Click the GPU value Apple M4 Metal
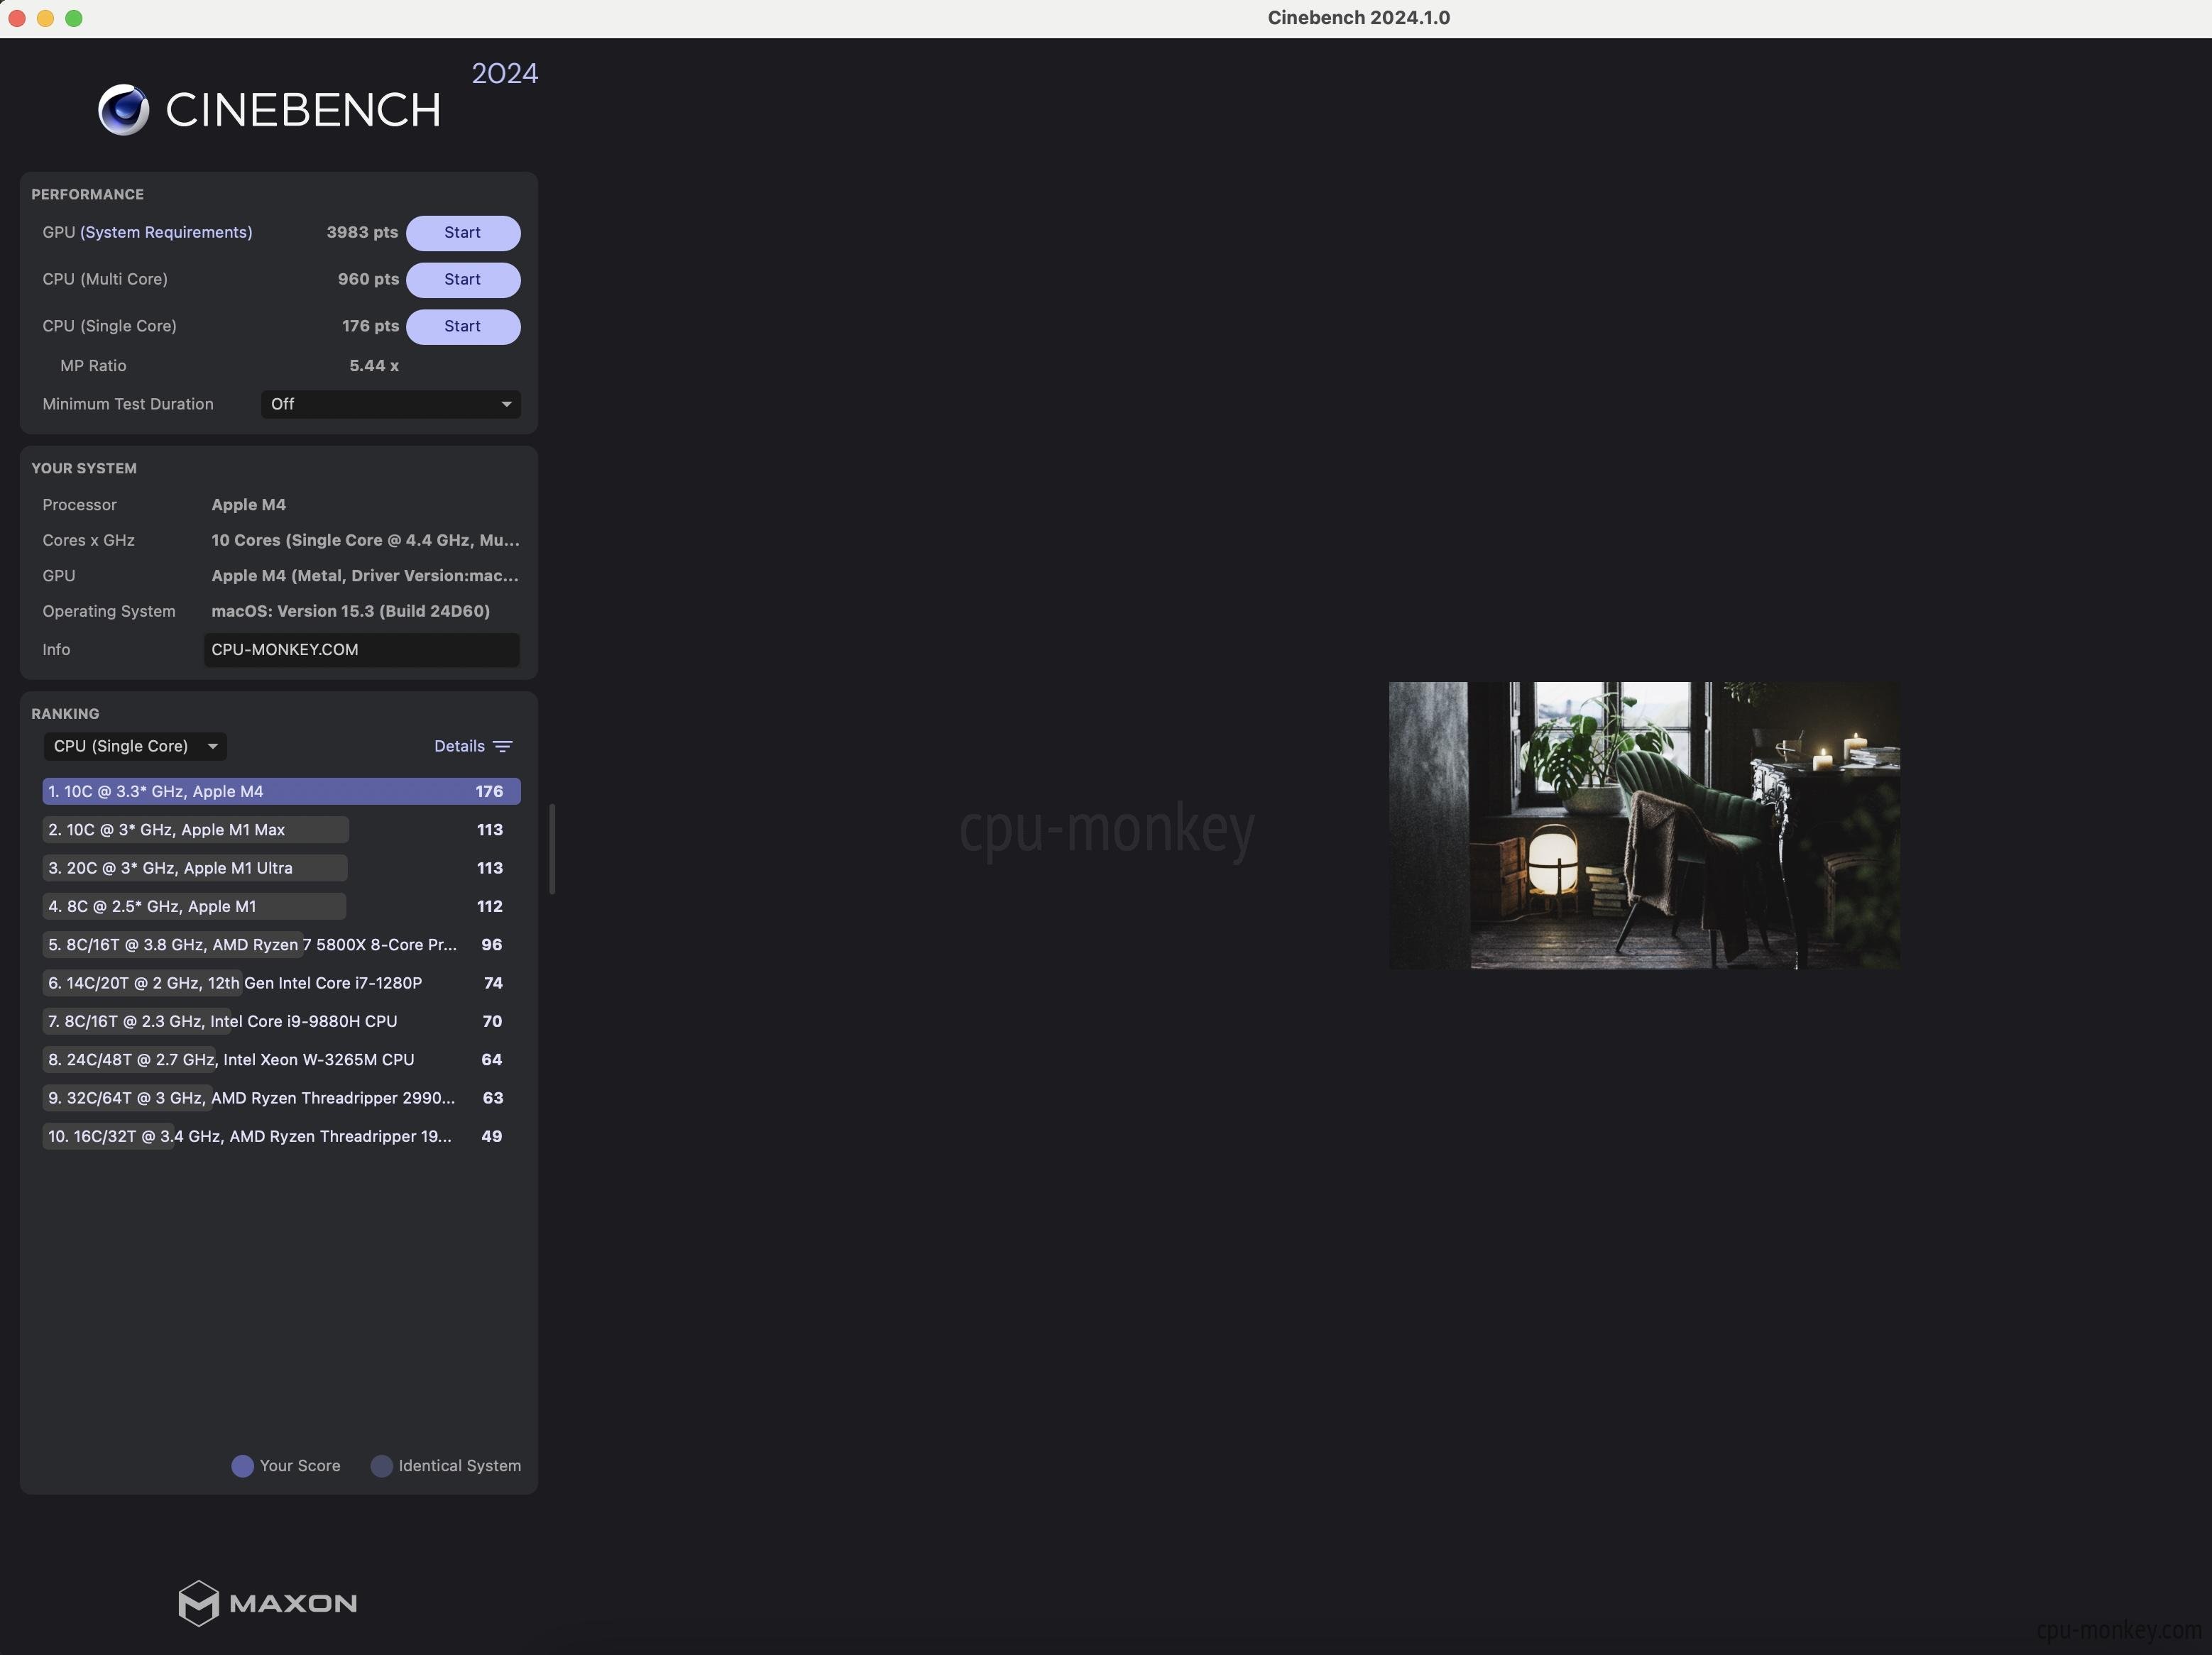Screen dimensions: 2212x1655 [x=365, y=576]
